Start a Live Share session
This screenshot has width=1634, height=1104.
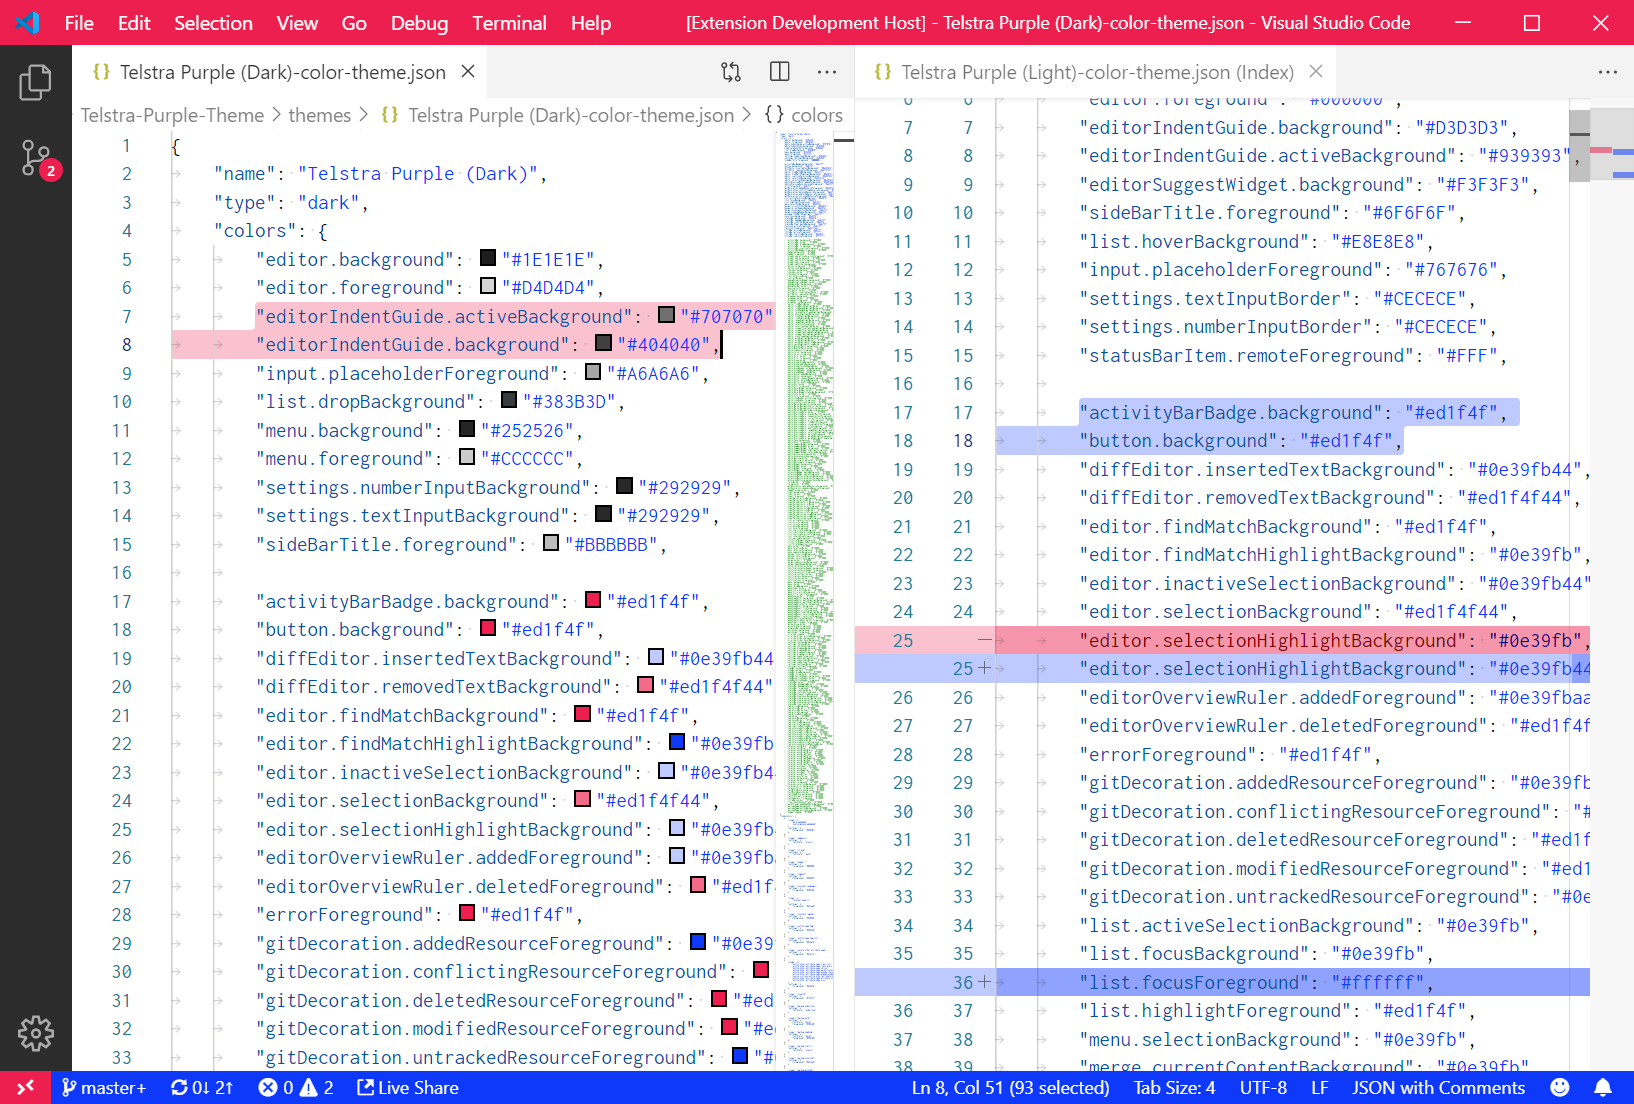[408, 1088]
